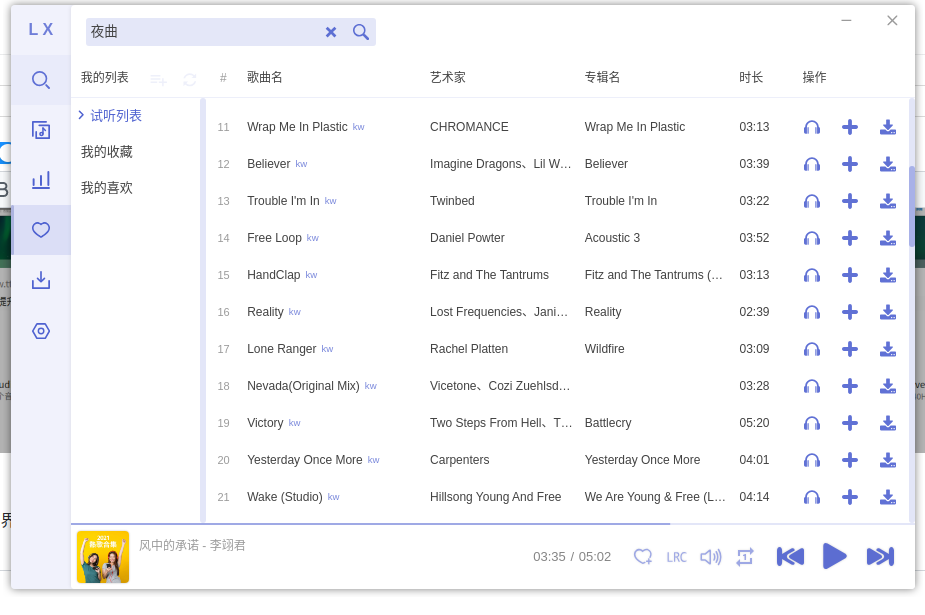The width and height of the screenshot is (925, 615).
Task: Play Free Loop via headphone icon
Action: (x=812, y=238)
